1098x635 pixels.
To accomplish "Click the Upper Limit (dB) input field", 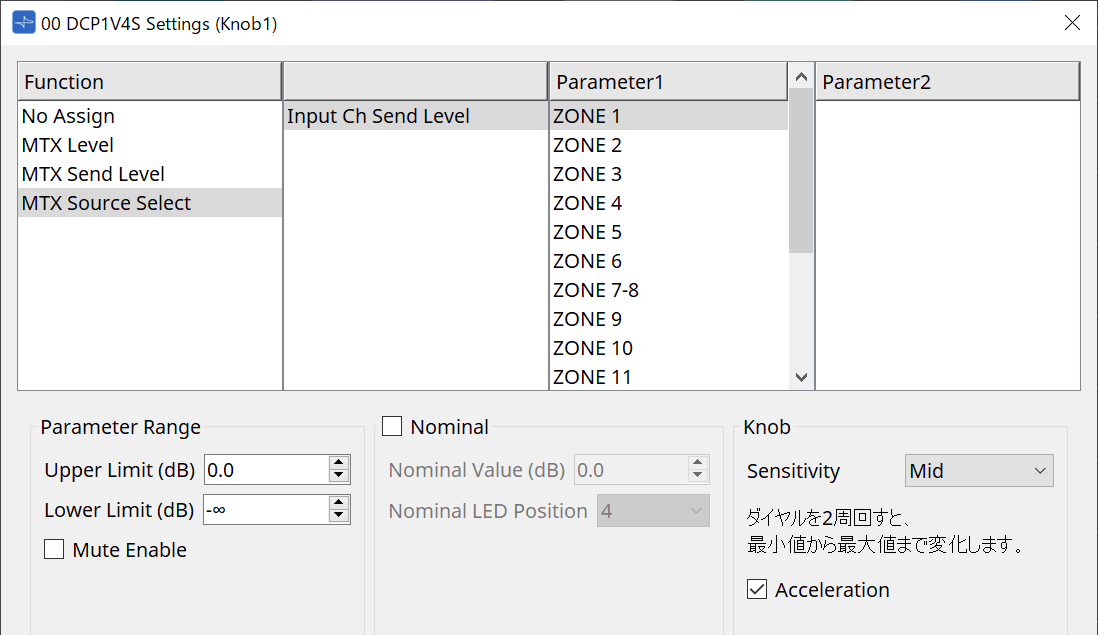I will click(x=265, y=470).
